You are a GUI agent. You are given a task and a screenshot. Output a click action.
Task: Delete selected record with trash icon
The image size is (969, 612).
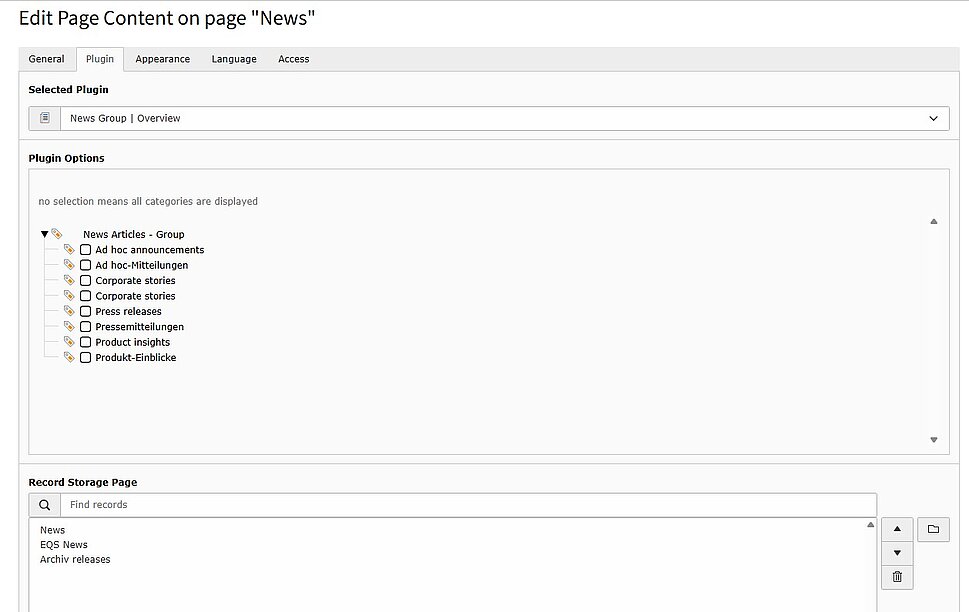click(897, 577)
